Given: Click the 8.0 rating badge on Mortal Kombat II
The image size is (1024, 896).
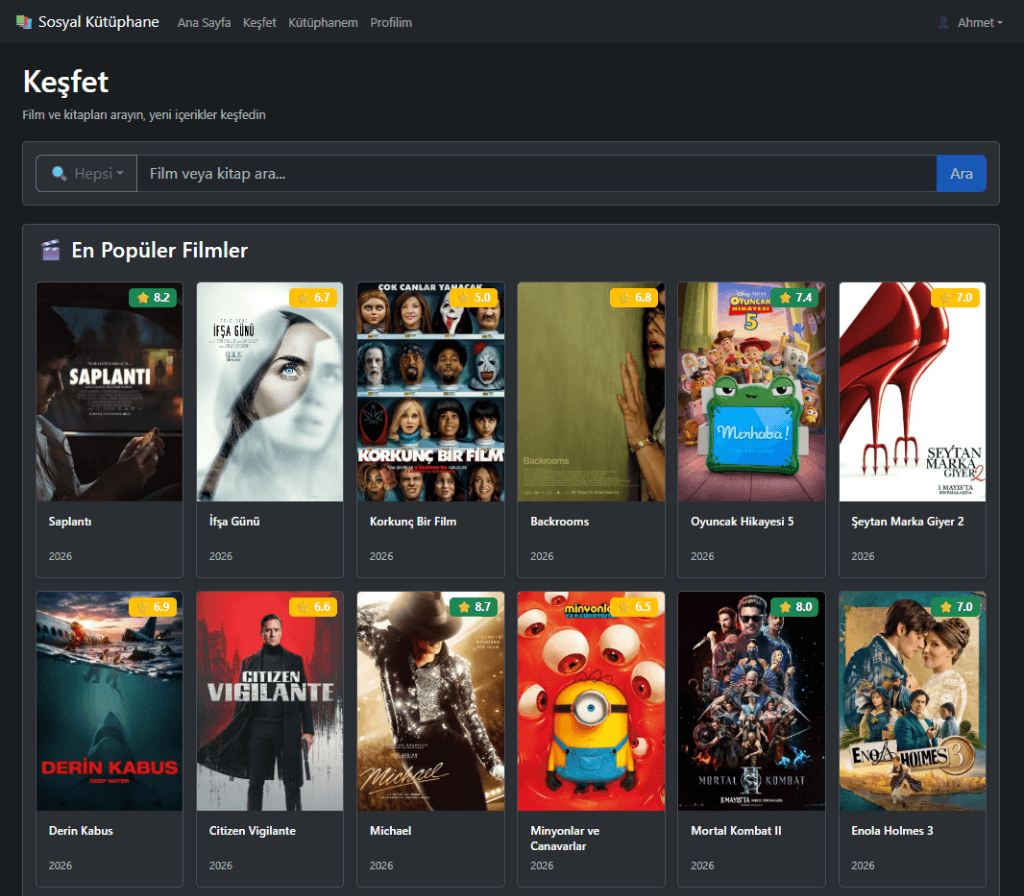Looking at the screenshot, I should tap(795, 607).
